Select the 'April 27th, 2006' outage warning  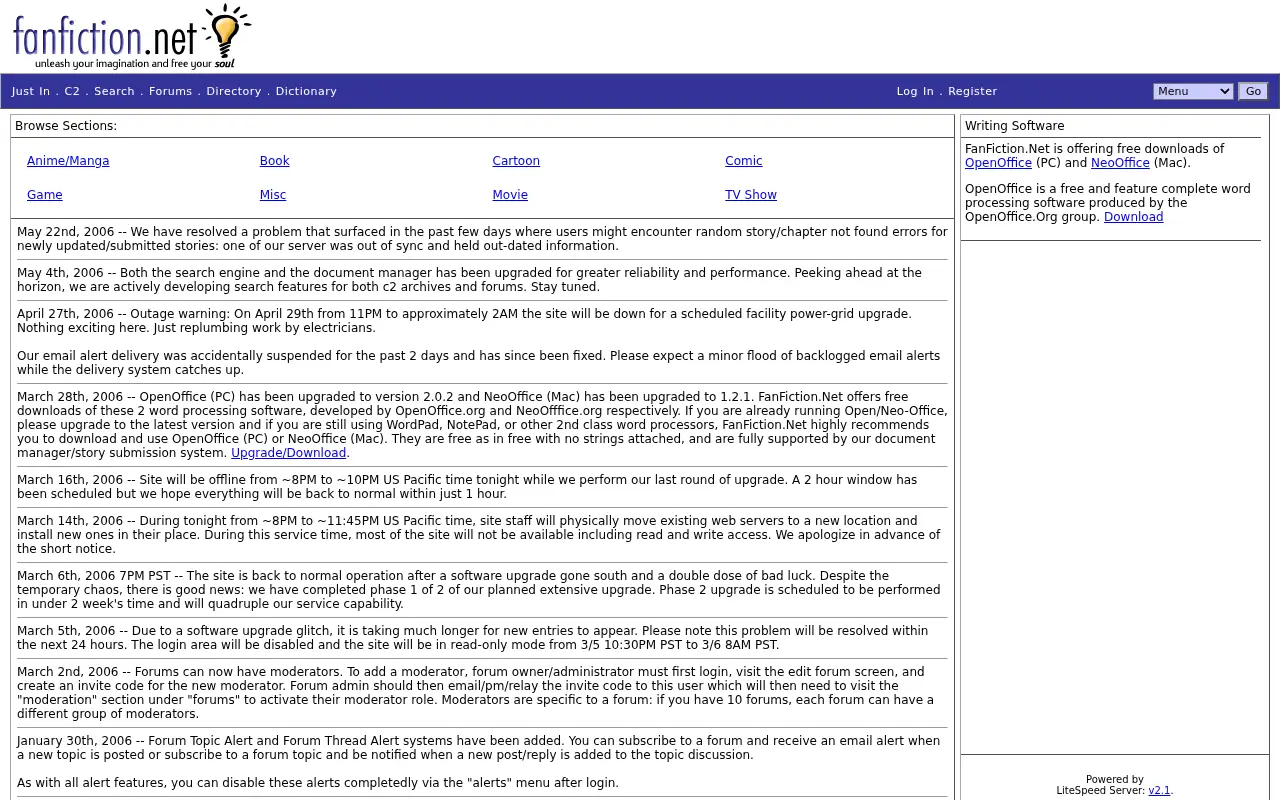482,321
